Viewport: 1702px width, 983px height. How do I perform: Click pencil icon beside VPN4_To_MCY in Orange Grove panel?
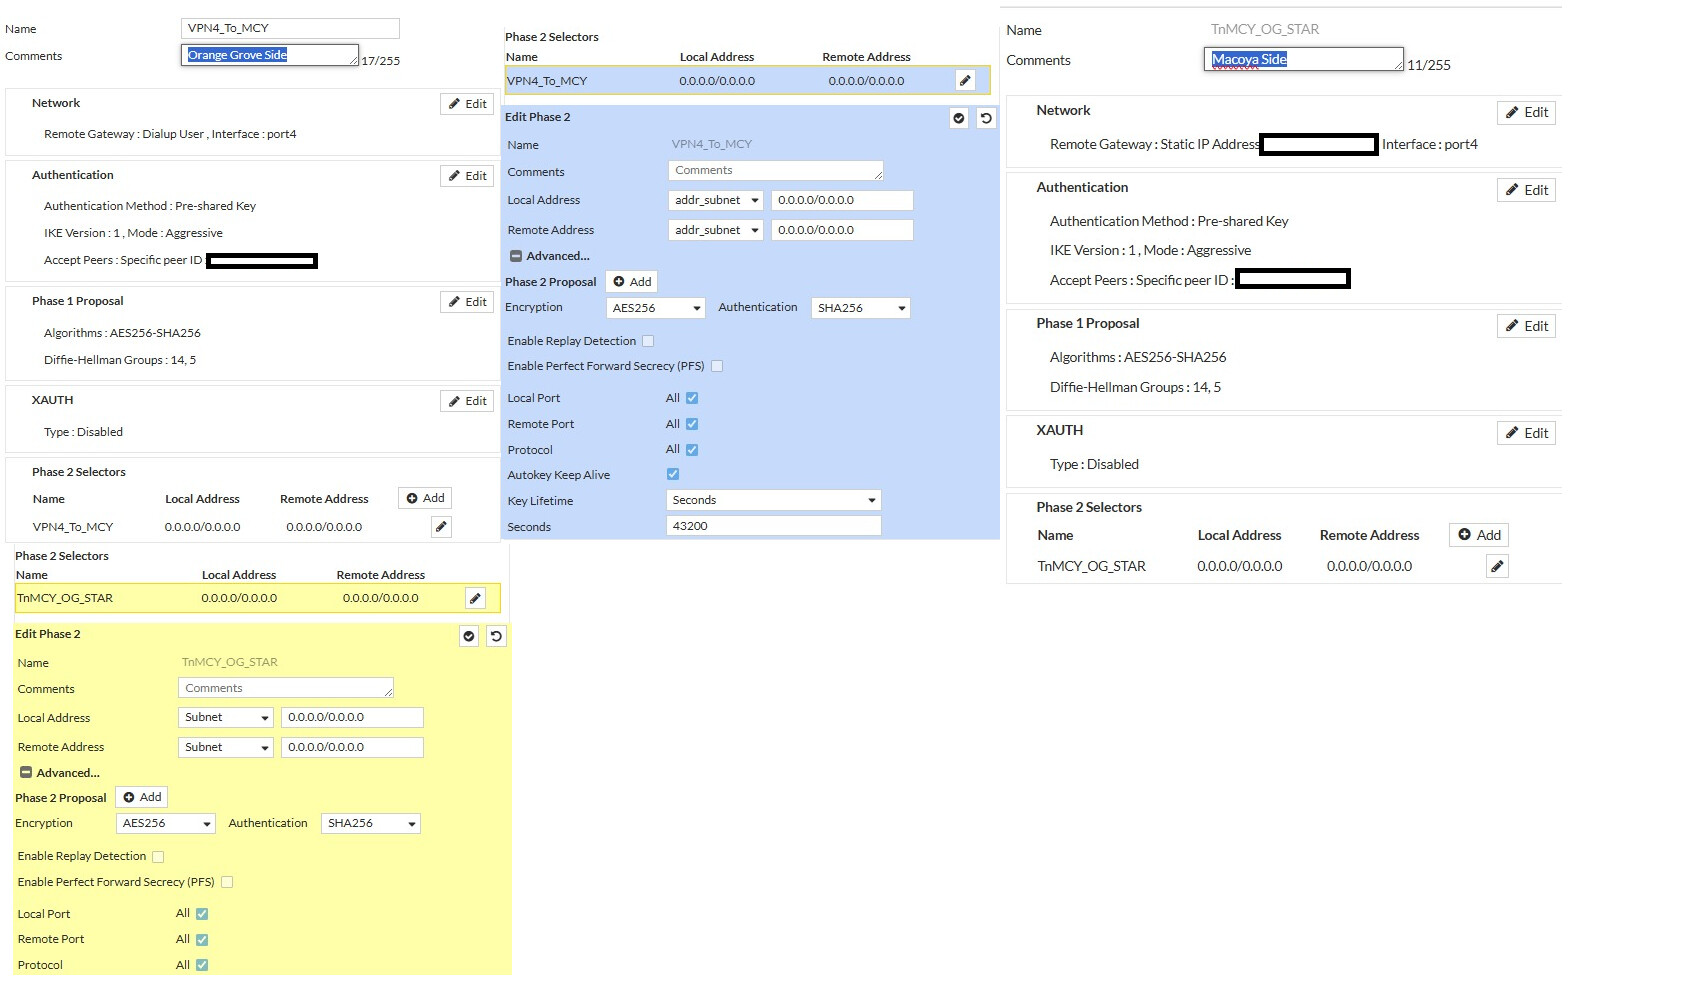pos(441,527)
